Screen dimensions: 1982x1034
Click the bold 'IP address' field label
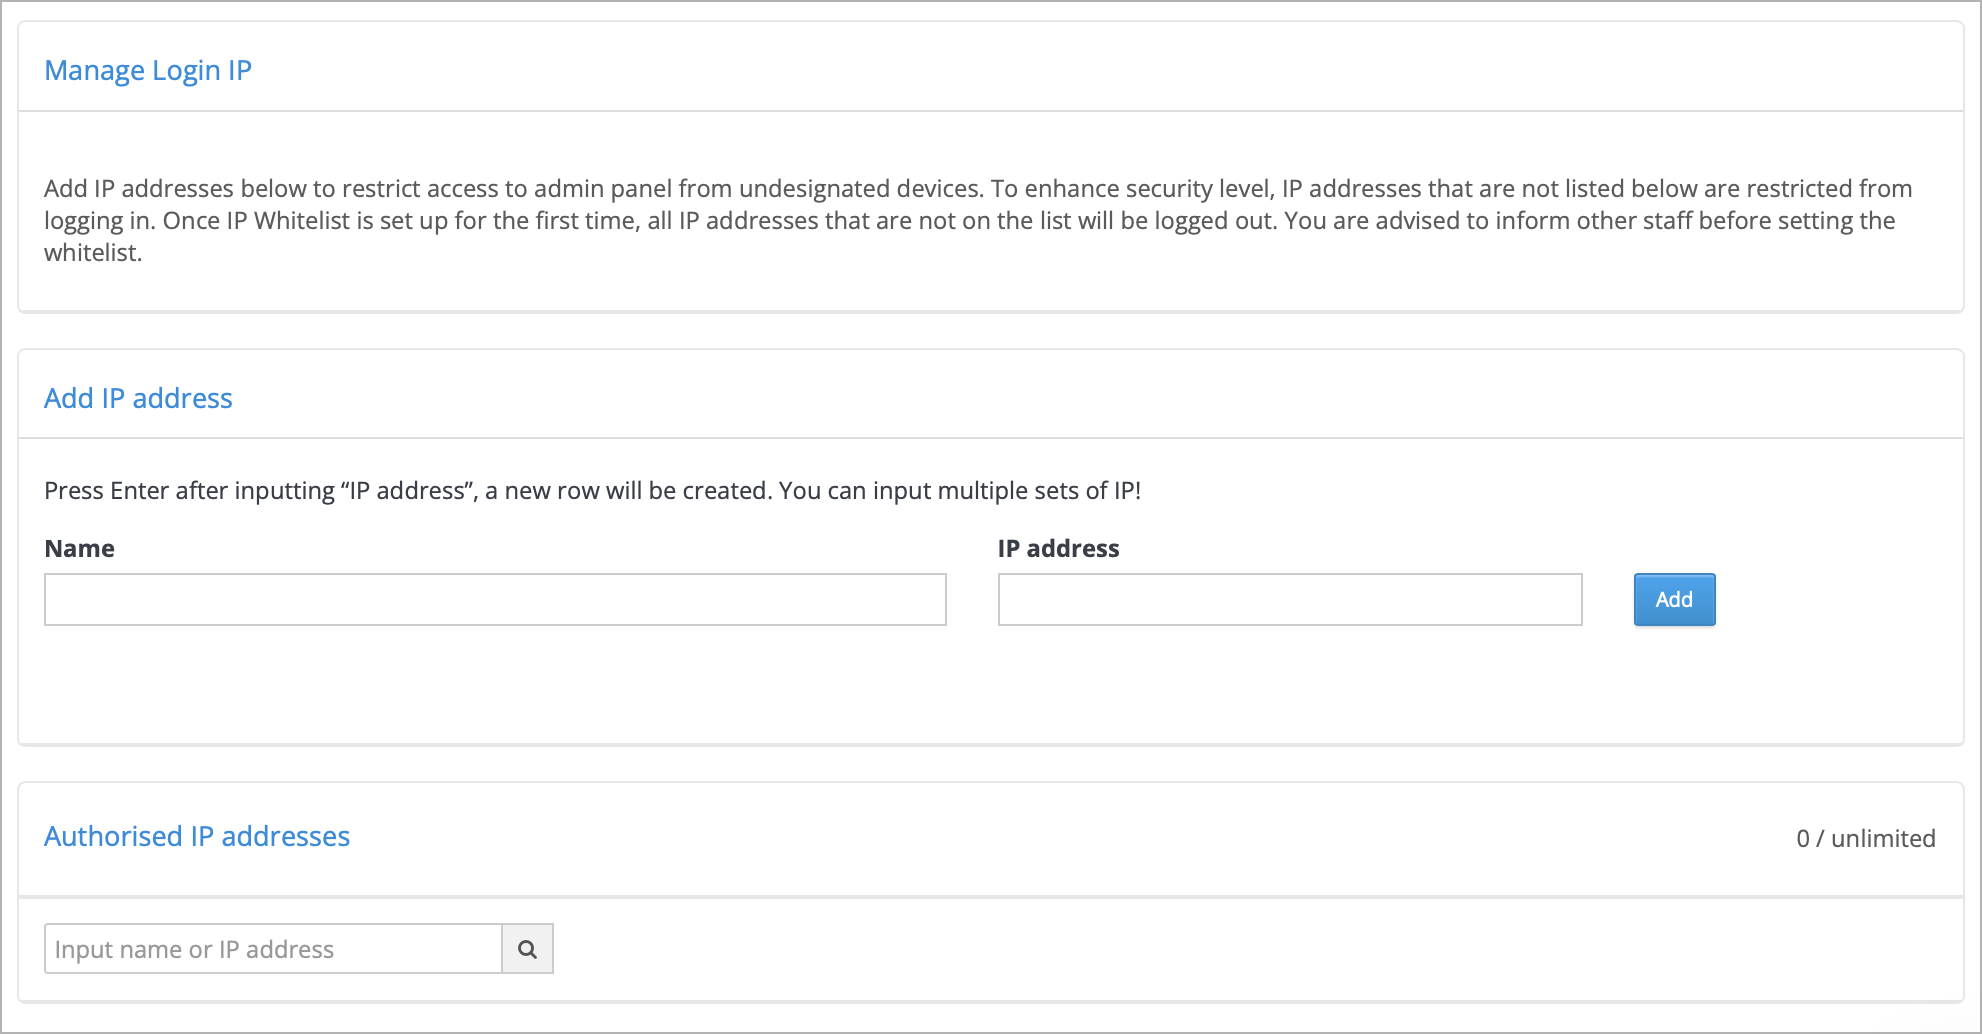pos(1058,548)
